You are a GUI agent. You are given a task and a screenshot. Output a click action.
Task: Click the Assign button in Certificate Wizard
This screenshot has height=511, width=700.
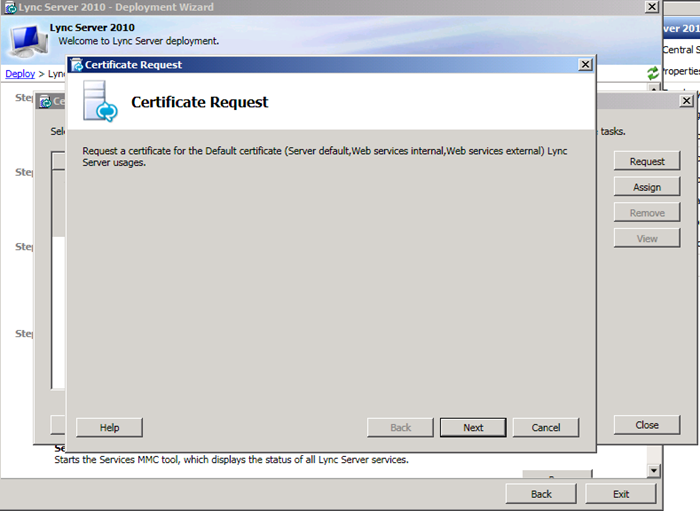tap(647, 187)
